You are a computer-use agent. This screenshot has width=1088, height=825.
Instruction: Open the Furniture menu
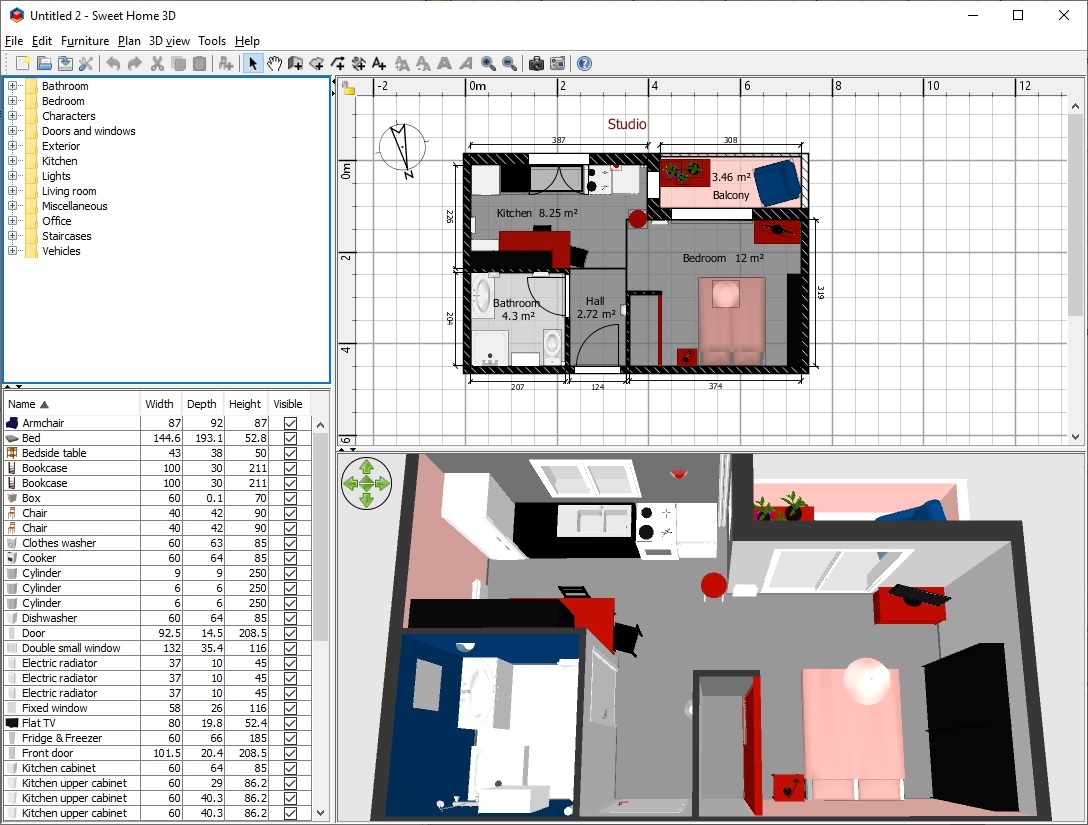click(x=85, y=41)
